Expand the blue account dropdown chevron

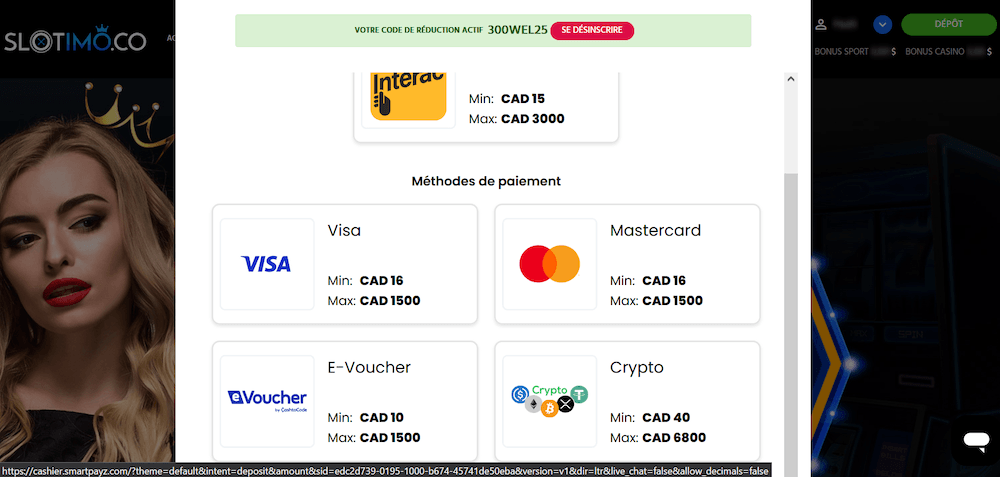[x=882, y=25]
